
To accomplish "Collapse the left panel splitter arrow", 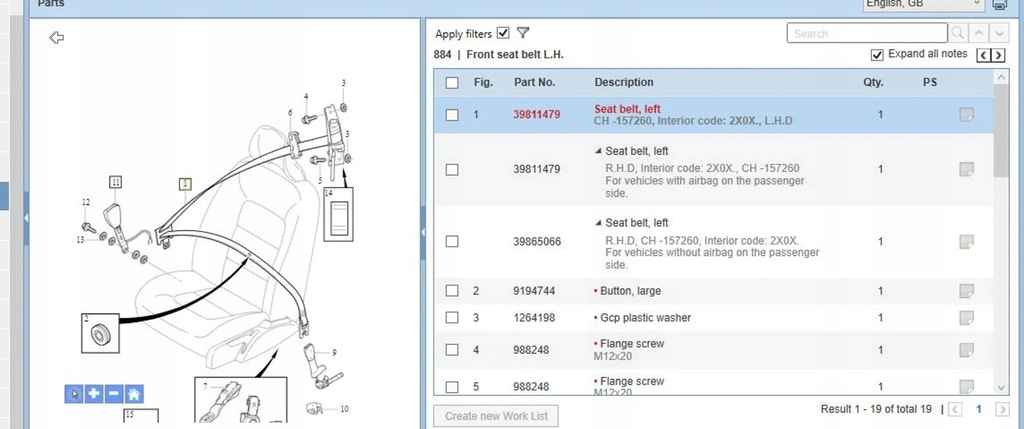I will (x=26, y=217).
